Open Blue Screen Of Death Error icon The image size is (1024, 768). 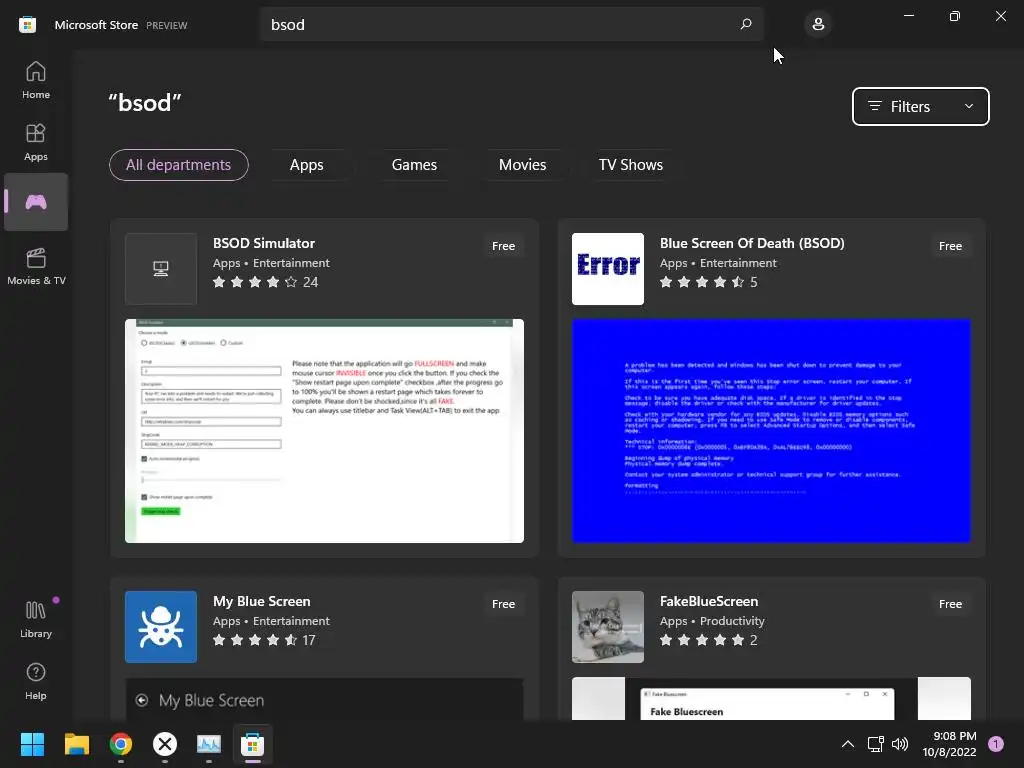pyautogui.click(x=608, y=268)
